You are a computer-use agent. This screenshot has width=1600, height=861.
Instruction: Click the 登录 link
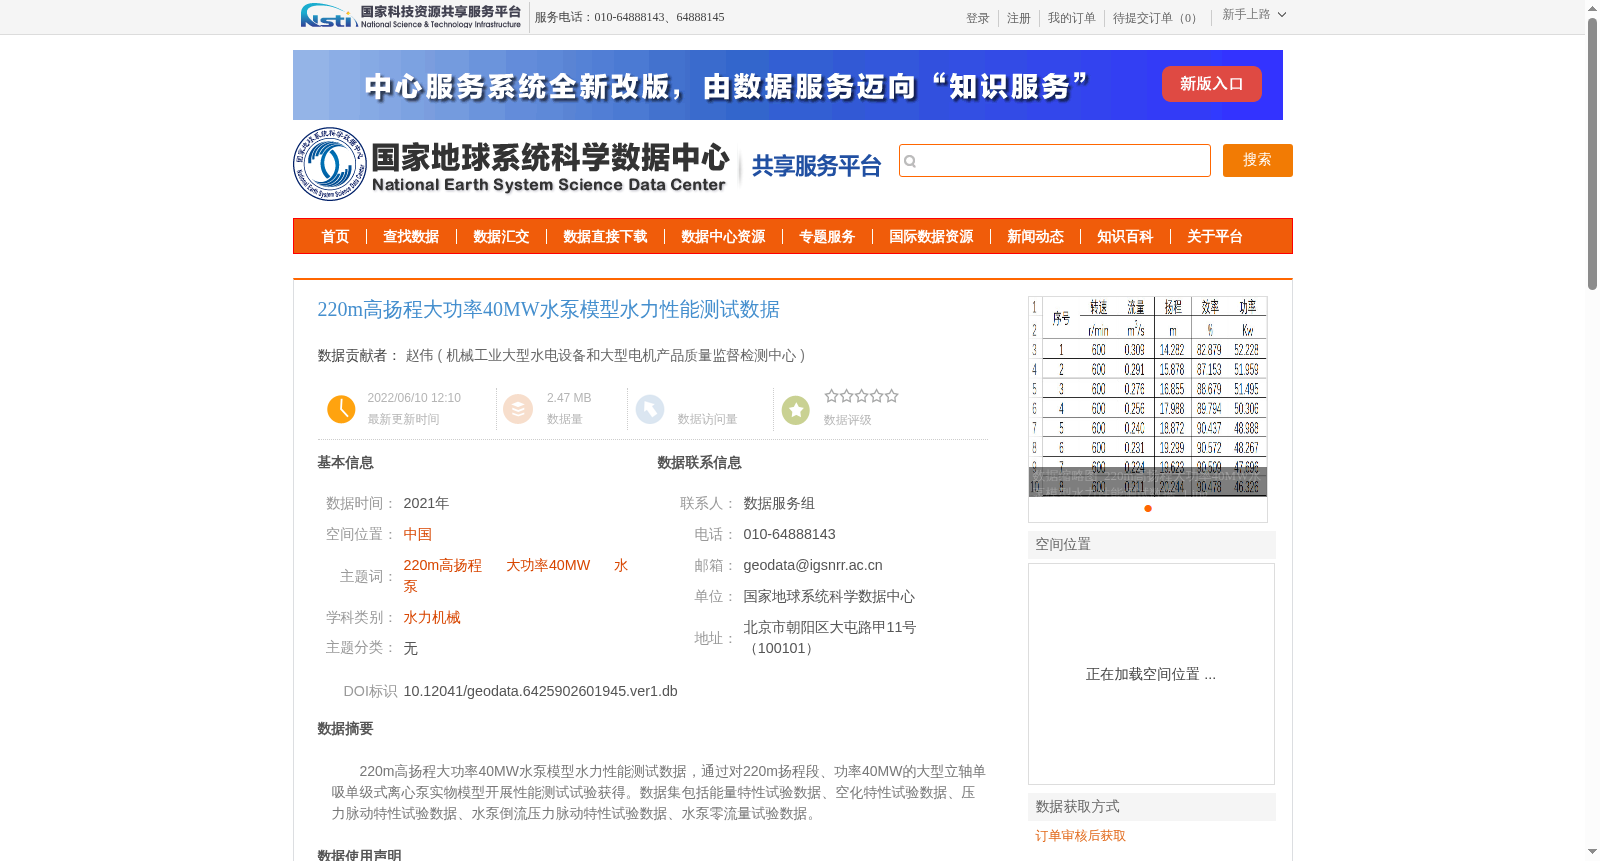coord(978,18)
